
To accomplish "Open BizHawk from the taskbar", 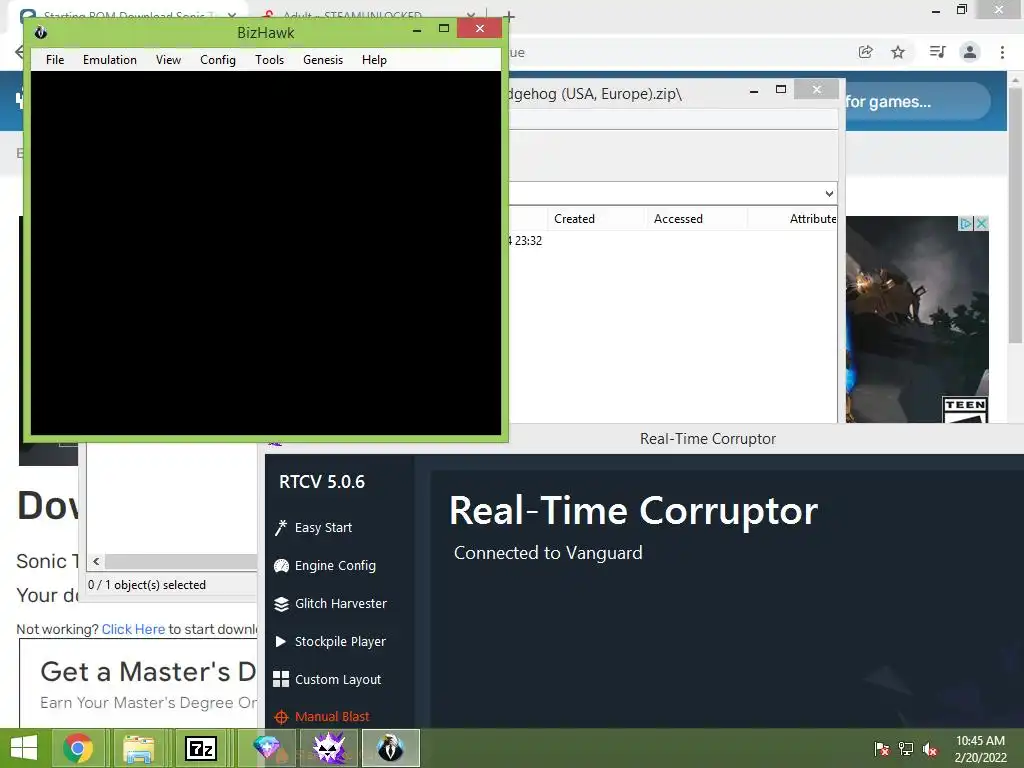I will tap(390, 748).
